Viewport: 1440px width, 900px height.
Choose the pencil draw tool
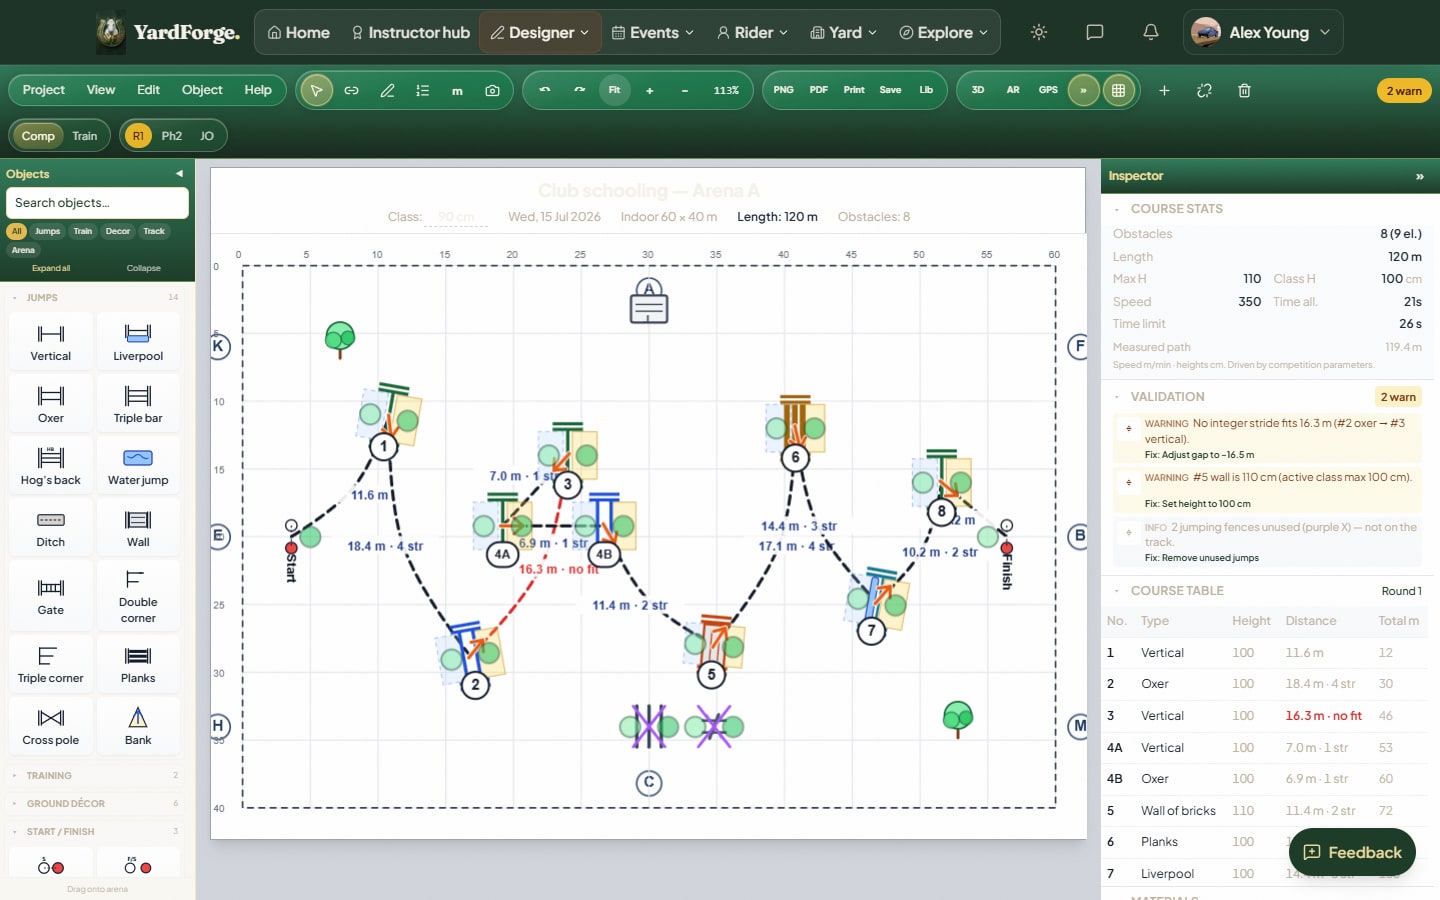coord(387,90)
